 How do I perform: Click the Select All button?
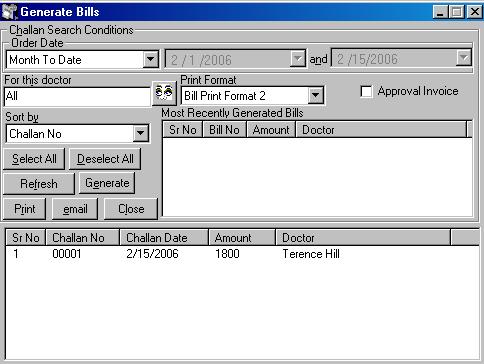(x=34, y=159)
